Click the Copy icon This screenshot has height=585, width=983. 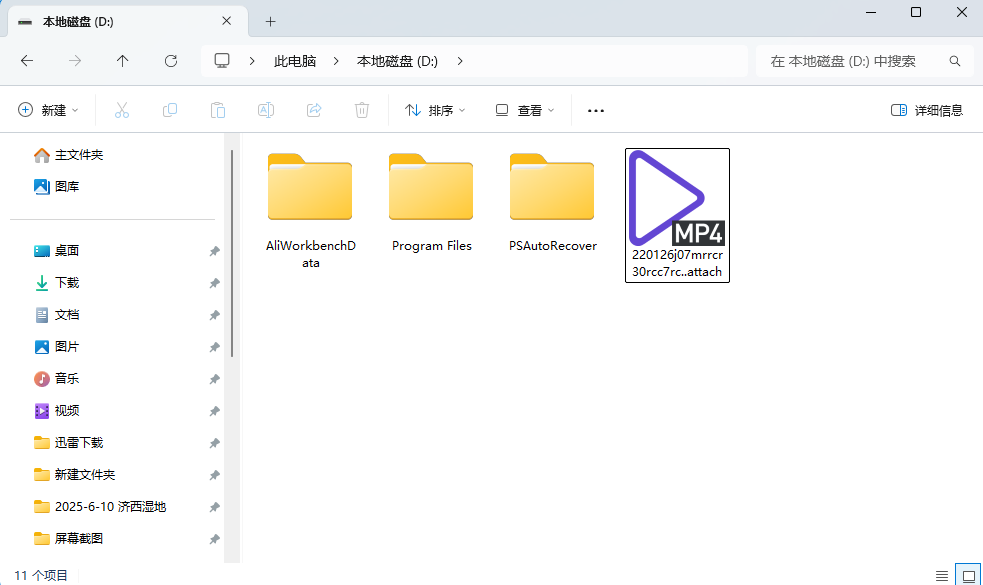pyautogui.click(x=170, y=110)
